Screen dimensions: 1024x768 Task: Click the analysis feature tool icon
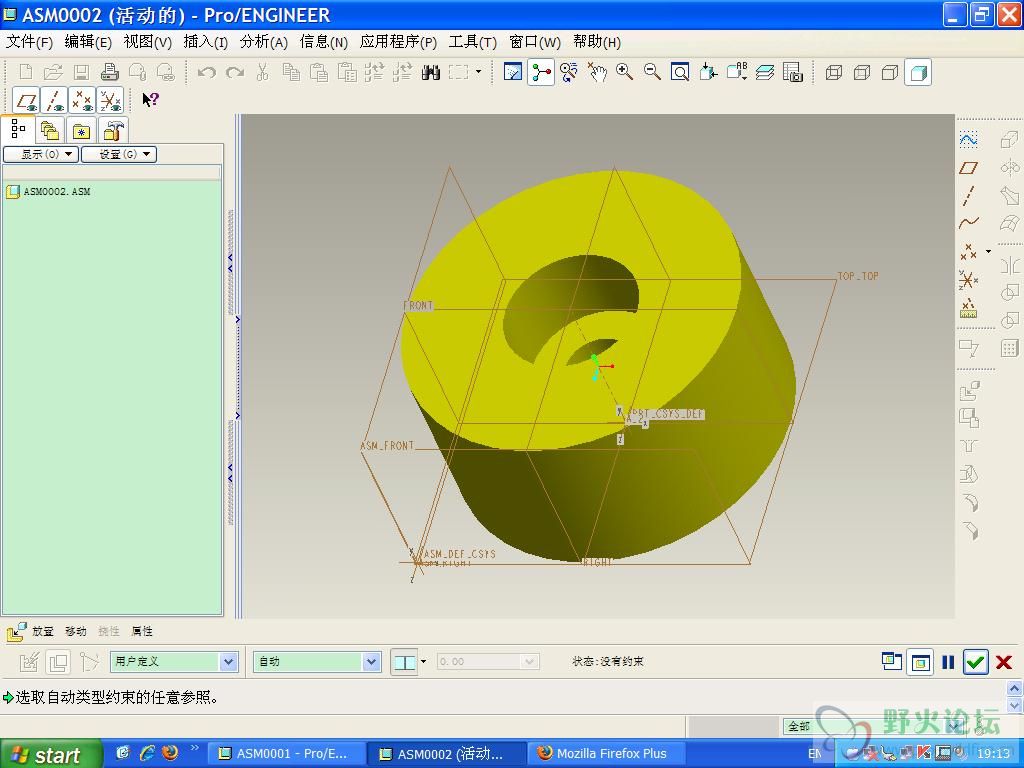968,308
